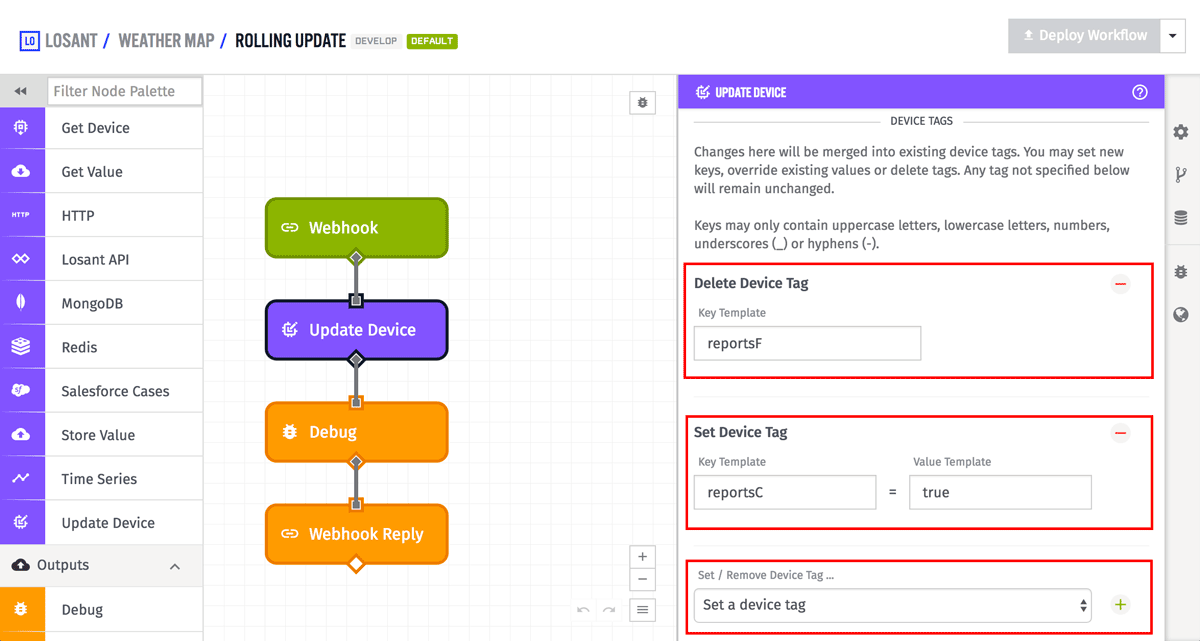Select the orange Debug node on canvas
Screen dimensions: 1200x641
(356, 432)
